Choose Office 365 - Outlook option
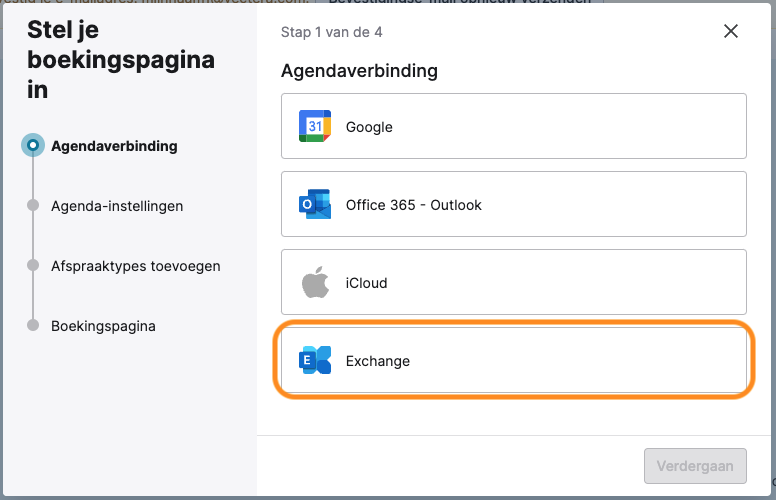The image size is (776, 500). tap(514, 204)
